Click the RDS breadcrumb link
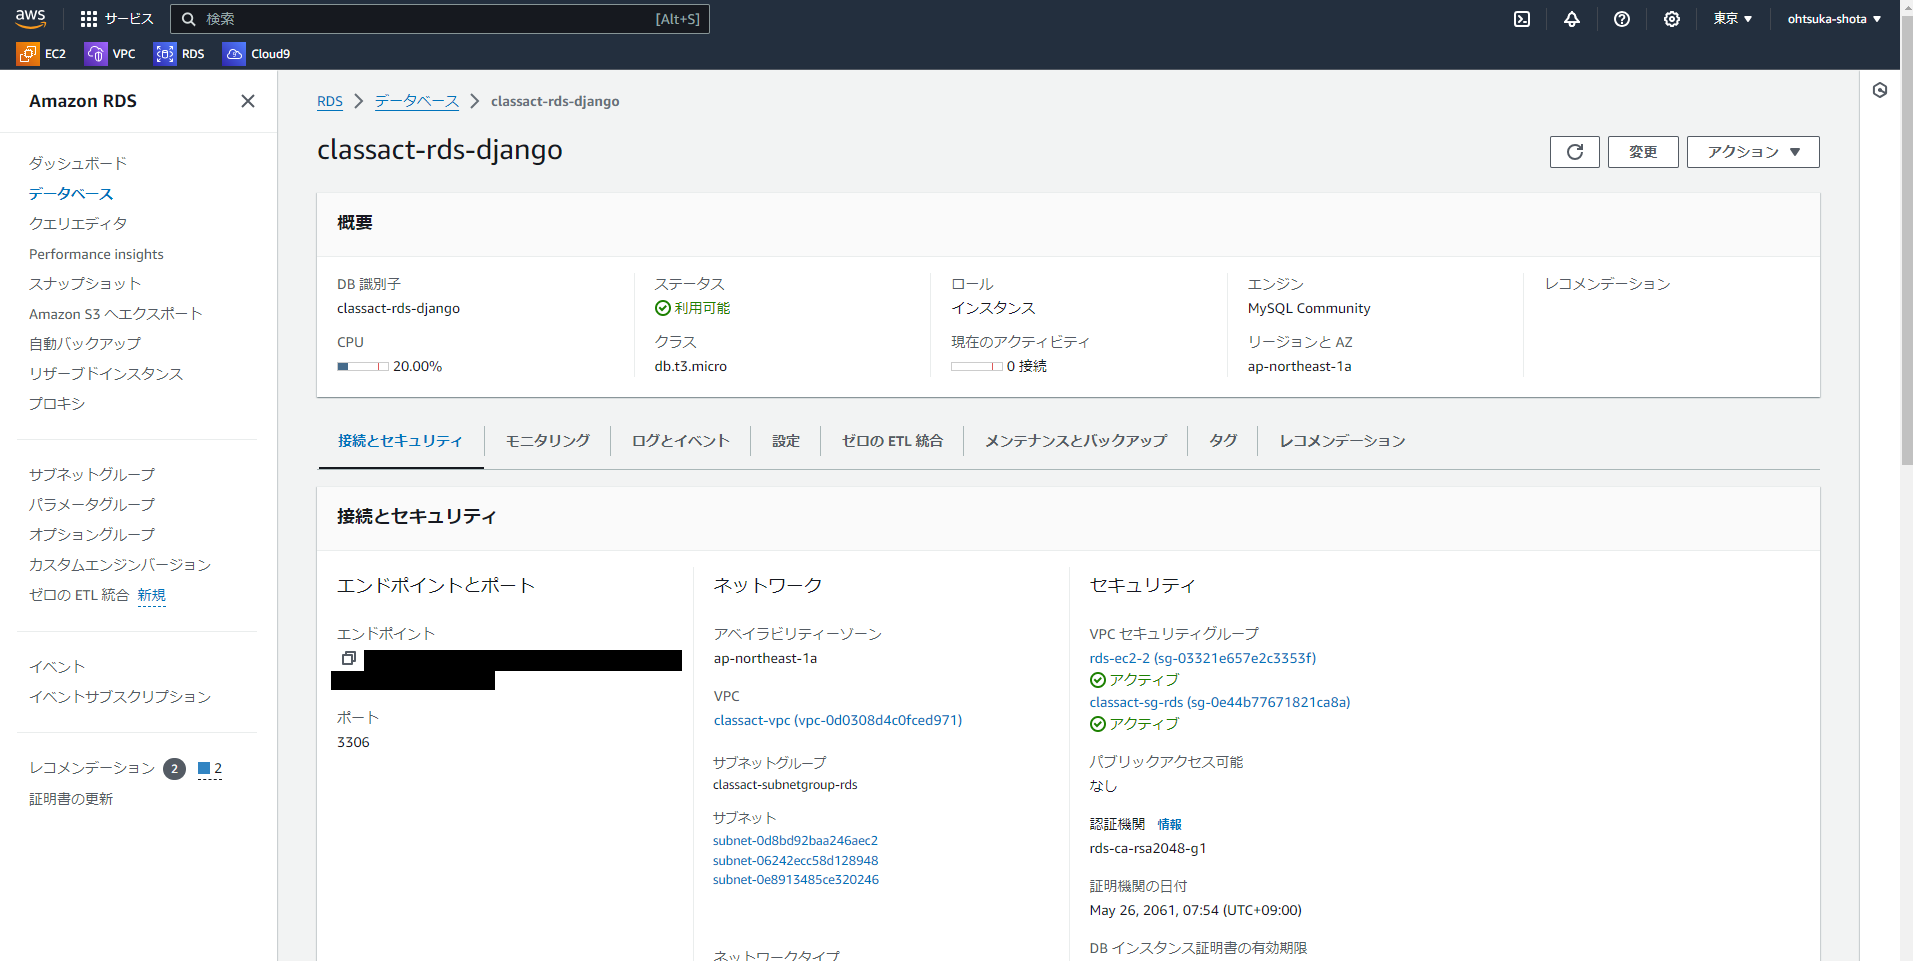 pos(330,101)
